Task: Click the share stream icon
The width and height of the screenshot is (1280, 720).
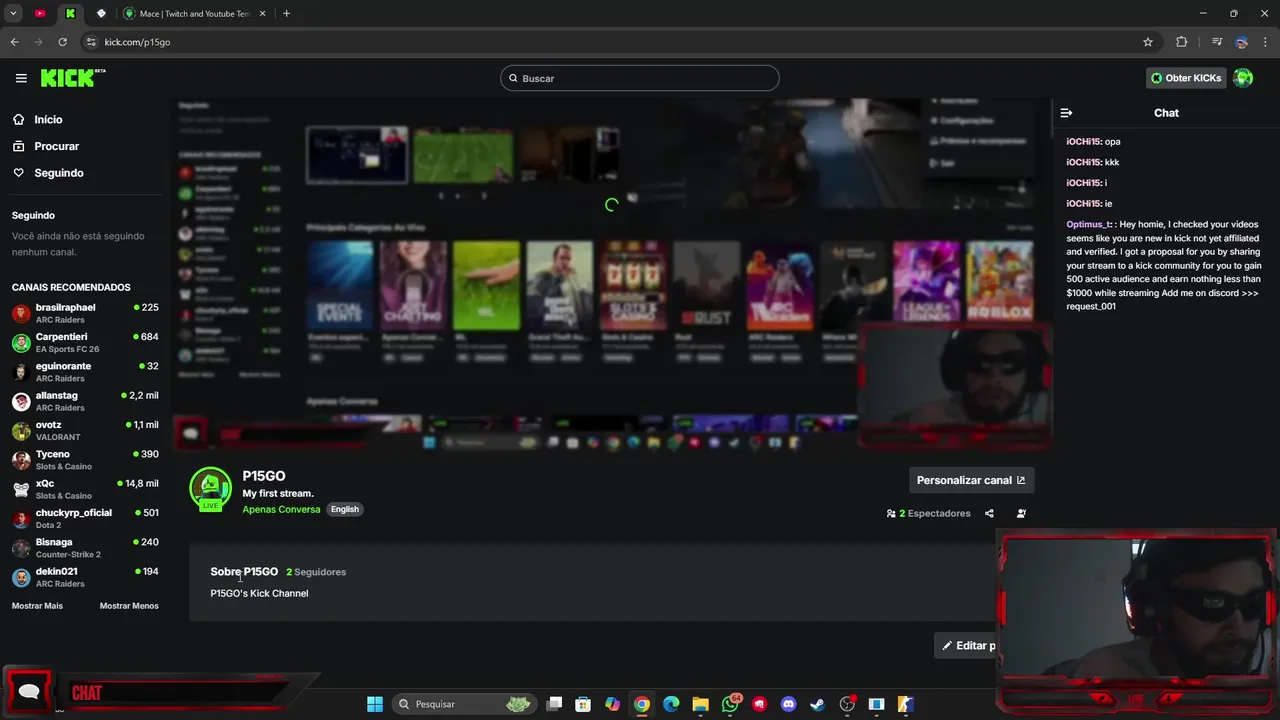Action: tap(989, 513)
